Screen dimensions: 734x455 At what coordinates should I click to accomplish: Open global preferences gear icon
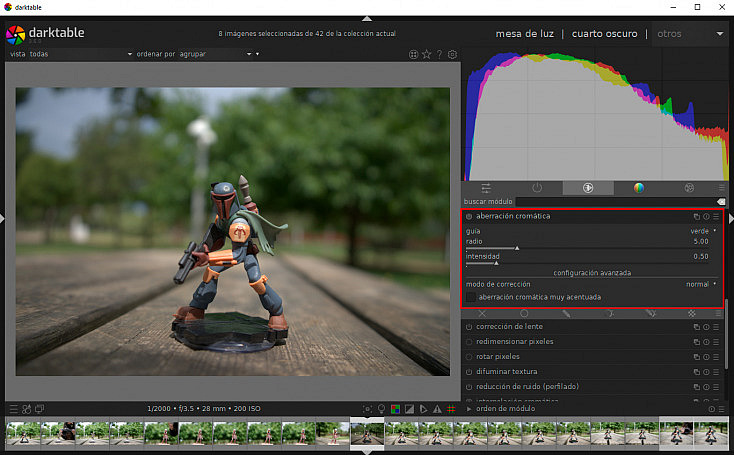click(x=452, y=55)
